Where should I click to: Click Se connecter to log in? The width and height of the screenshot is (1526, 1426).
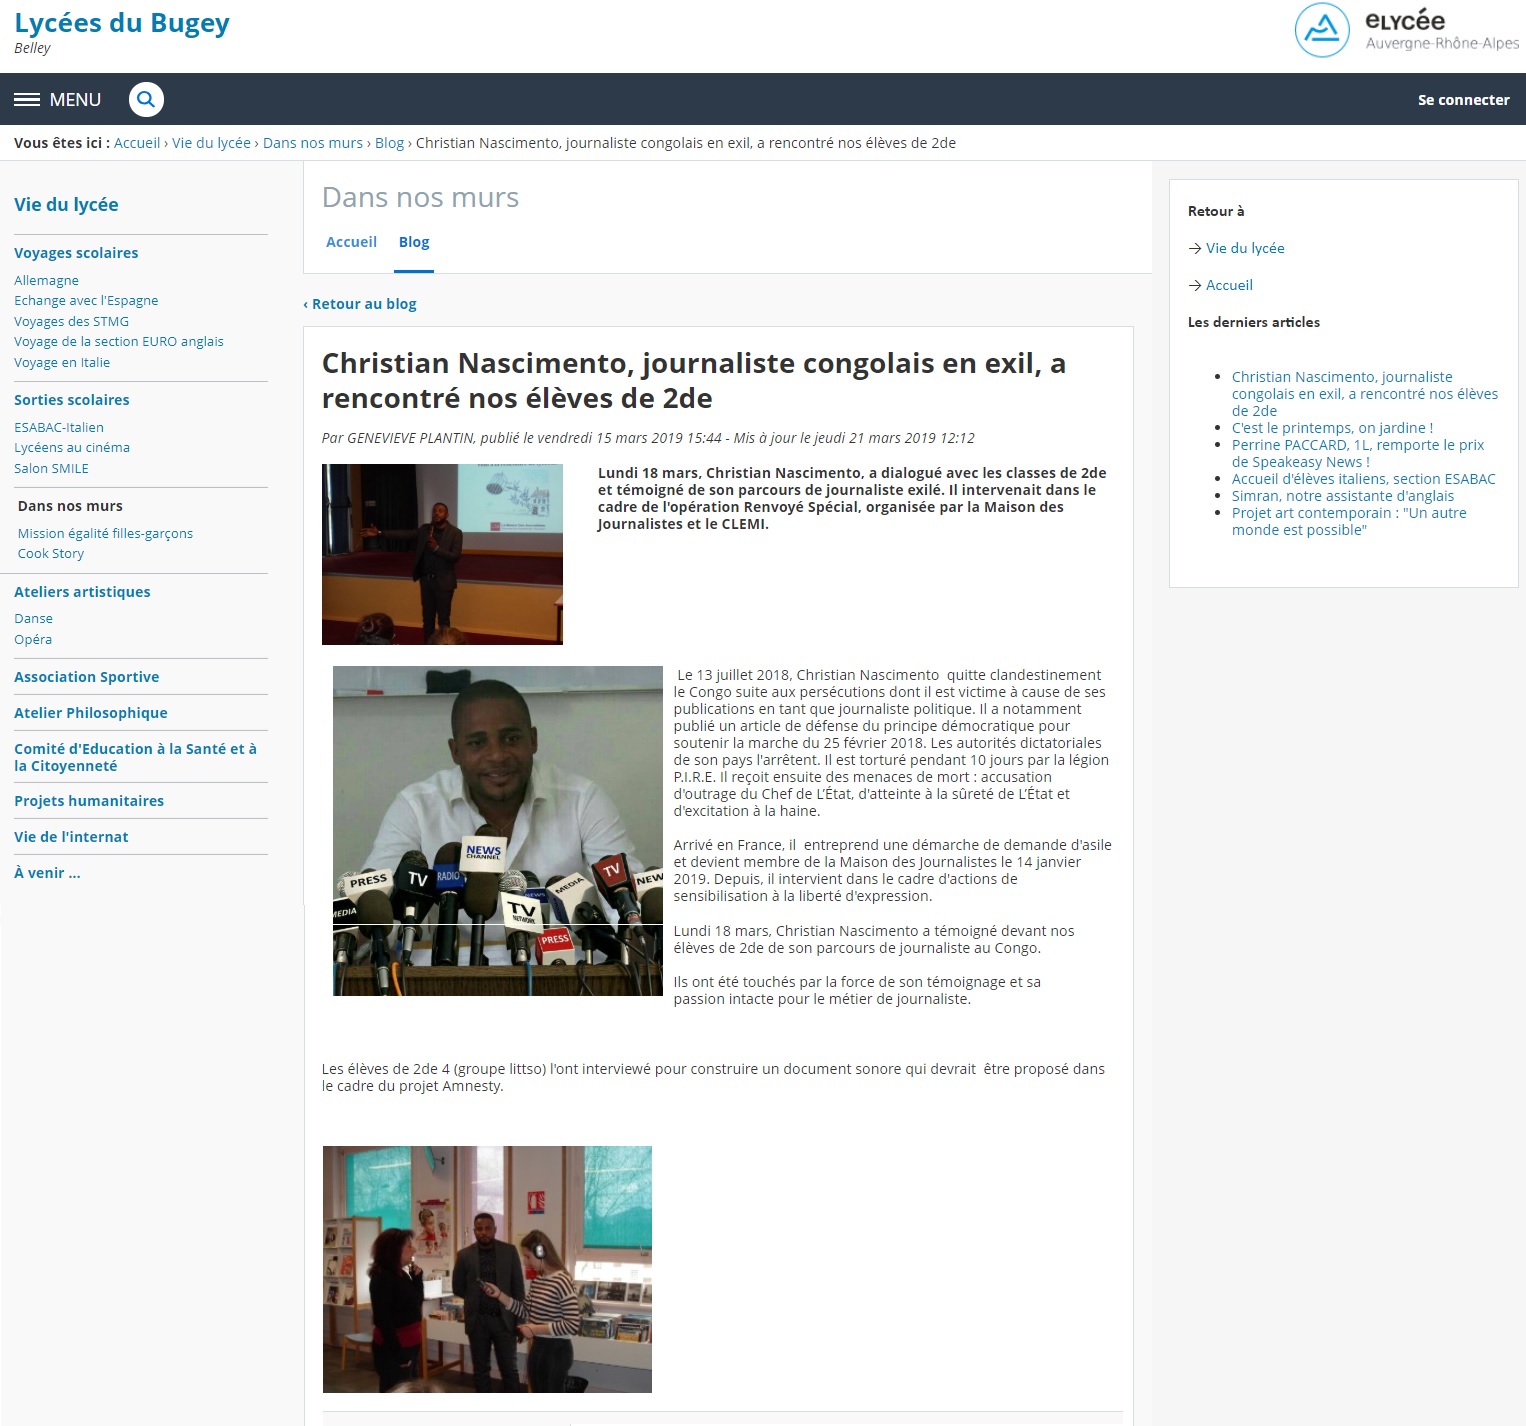1463,99
